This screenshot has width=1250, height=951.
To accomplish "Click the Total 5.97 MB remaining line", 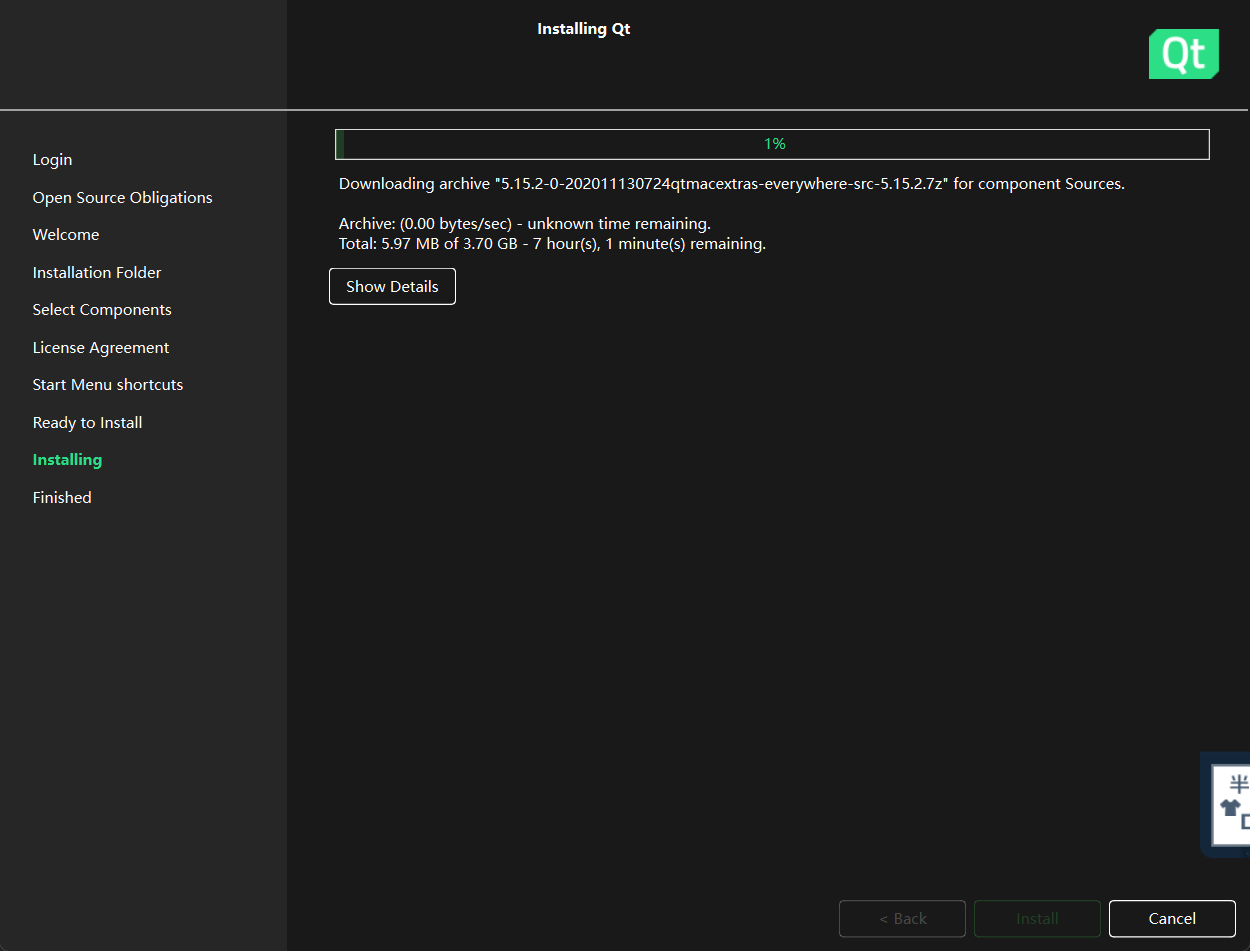I will (x=552, y=244).
